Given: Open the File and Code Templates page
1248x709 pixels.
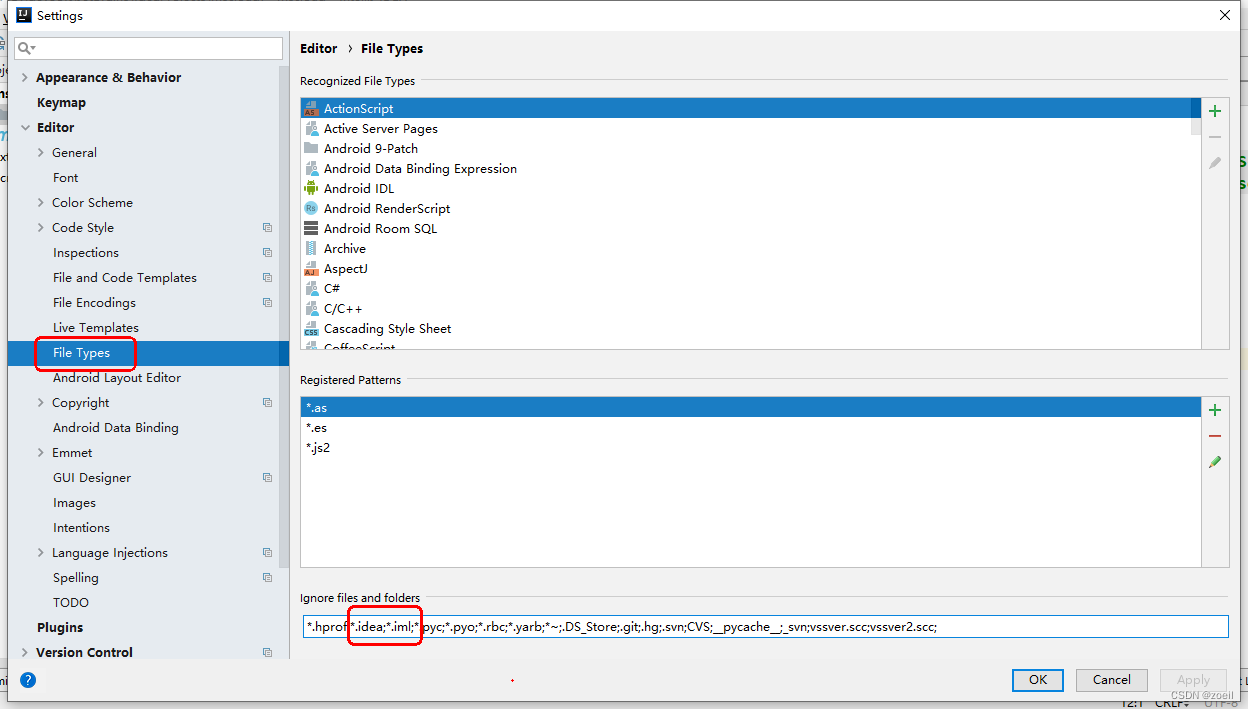Looking at the screenshot, I should click(x=125, y=277).
